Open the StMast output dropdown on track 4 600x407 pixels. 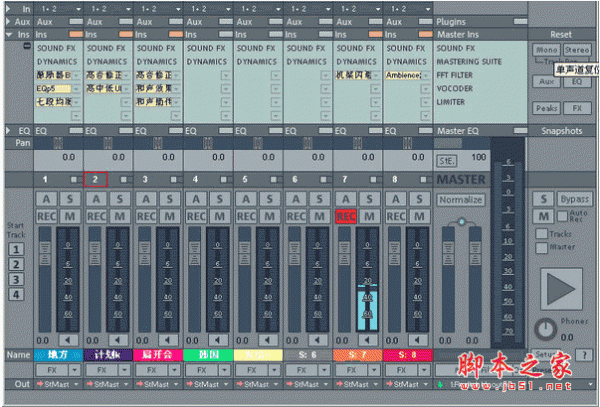pos(207,384)
